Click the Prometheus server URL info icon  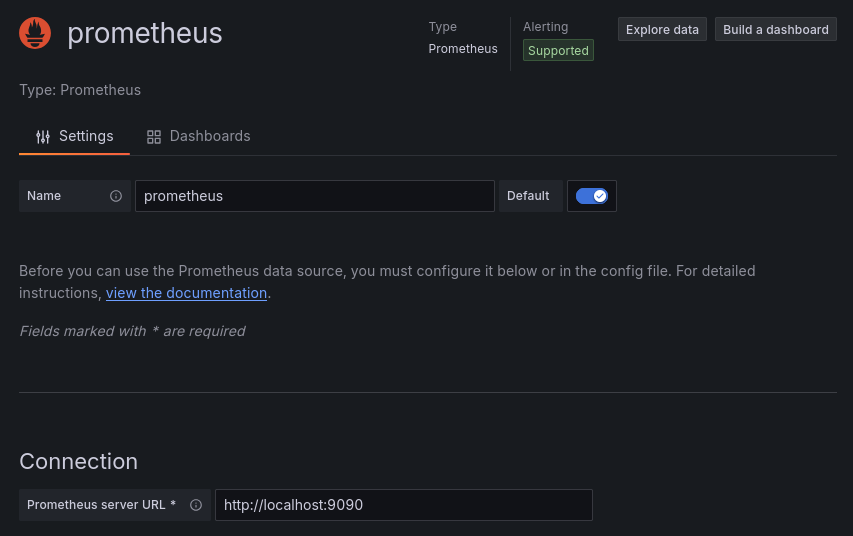click(x=196, y=505)
